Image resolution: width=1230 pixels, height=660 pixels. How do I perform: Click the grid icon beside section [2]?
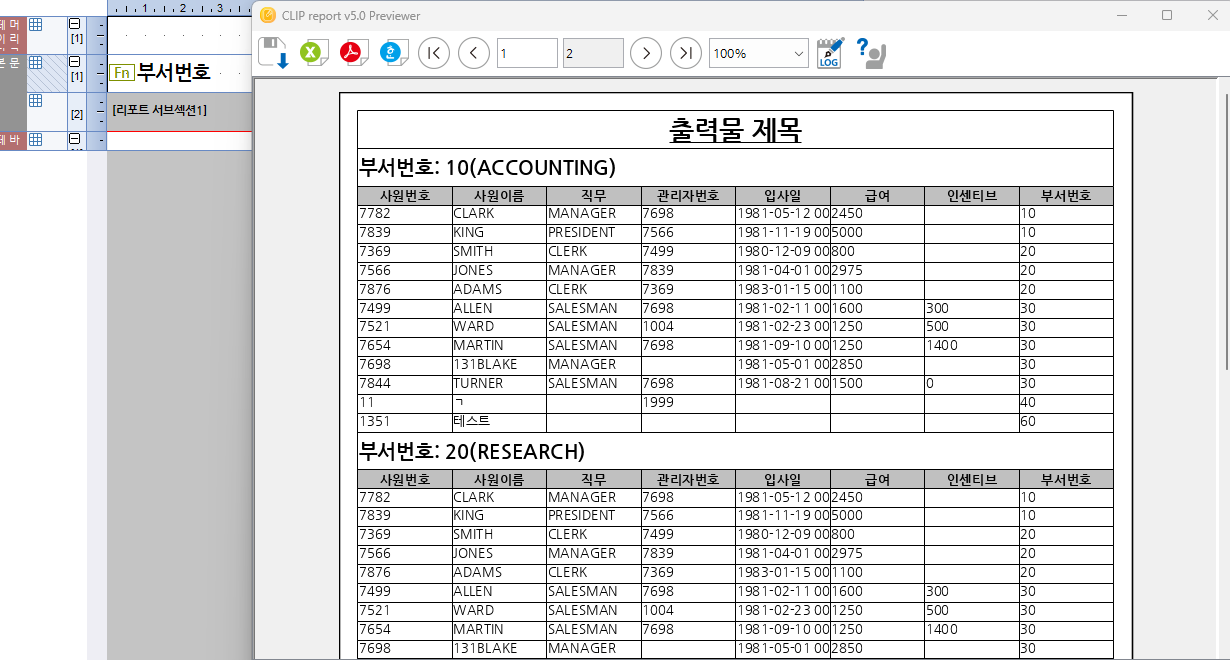click(35, 100)
